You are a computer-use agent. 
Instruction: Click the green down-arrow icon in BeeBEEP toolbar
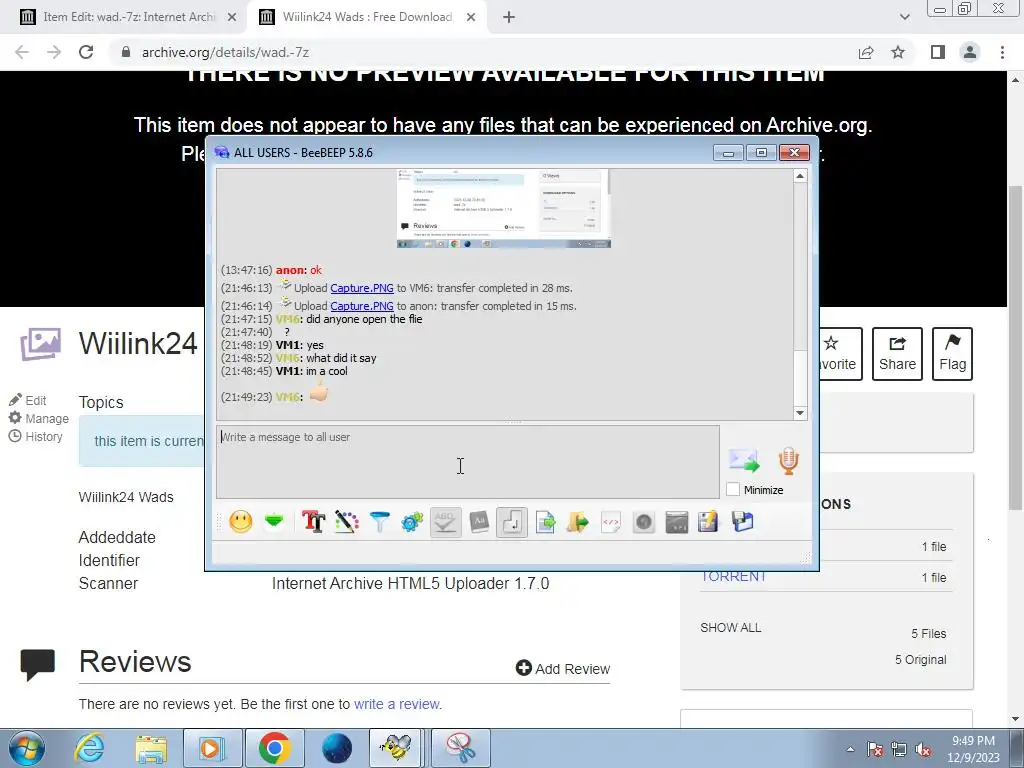click(274, 521)
